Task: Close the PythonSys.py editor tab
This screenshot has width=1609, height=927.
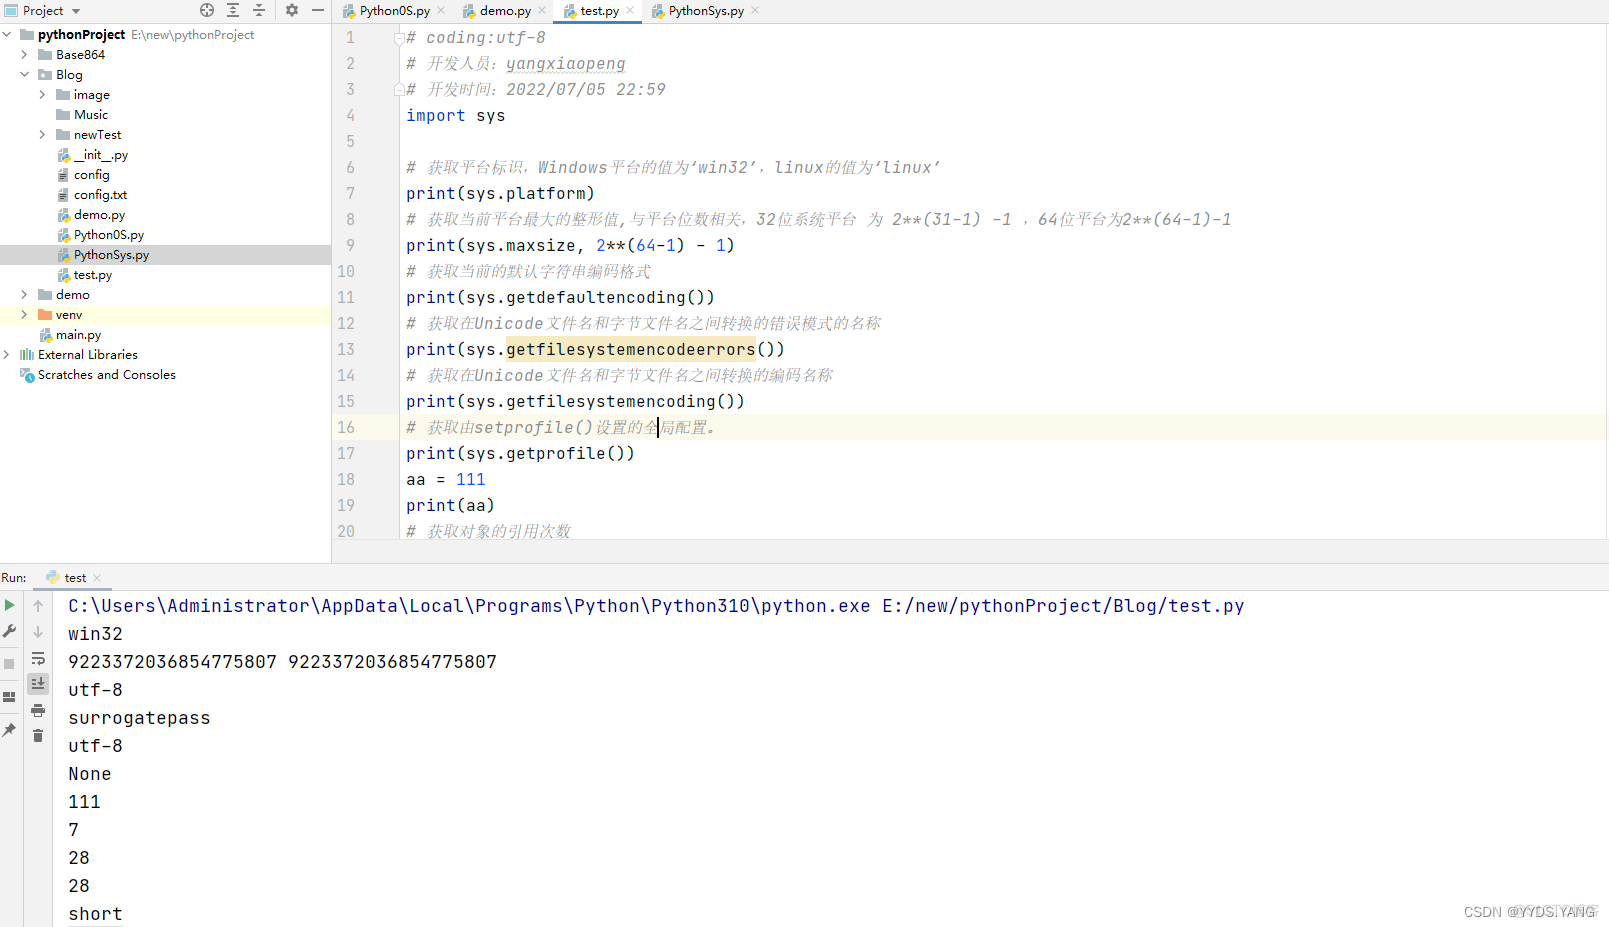Action: [x=755, y=10]
